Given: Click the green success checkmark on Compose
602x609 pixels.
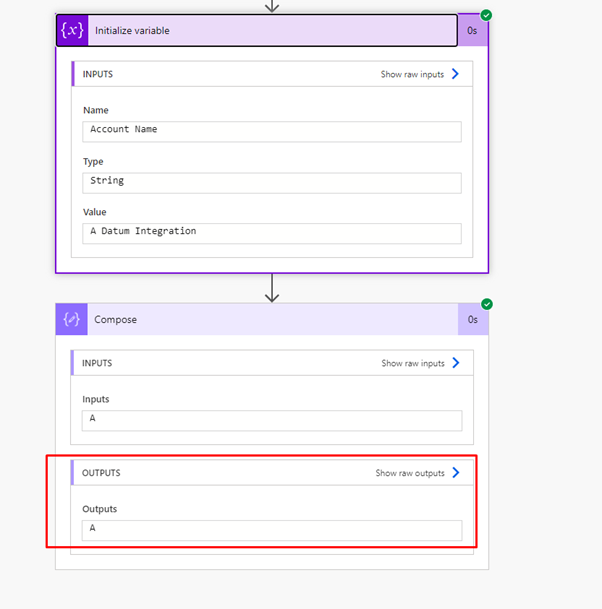Looking at the screenshot, I should click(487, 304).
